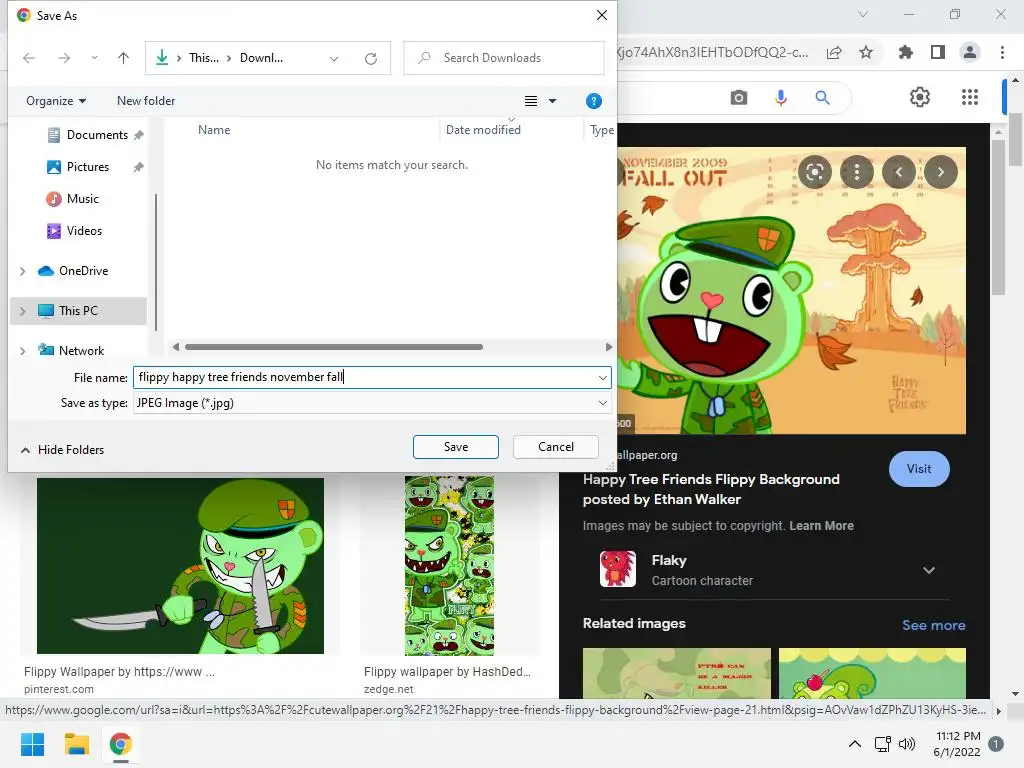The image size is (1024, 768).
Task: Open Chrome's three-dot menu
Action: (1002, 52)
